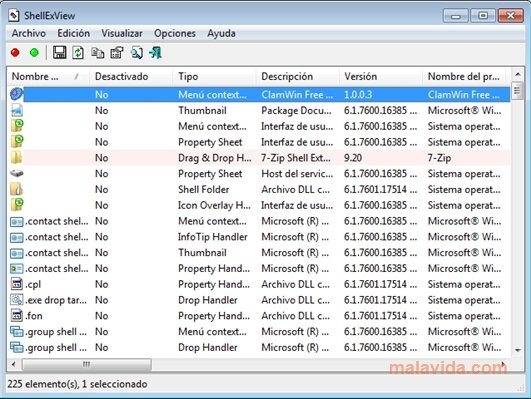Click the drive icon of the Host del servic... row

pyautogui.click(x=17, y=173)
